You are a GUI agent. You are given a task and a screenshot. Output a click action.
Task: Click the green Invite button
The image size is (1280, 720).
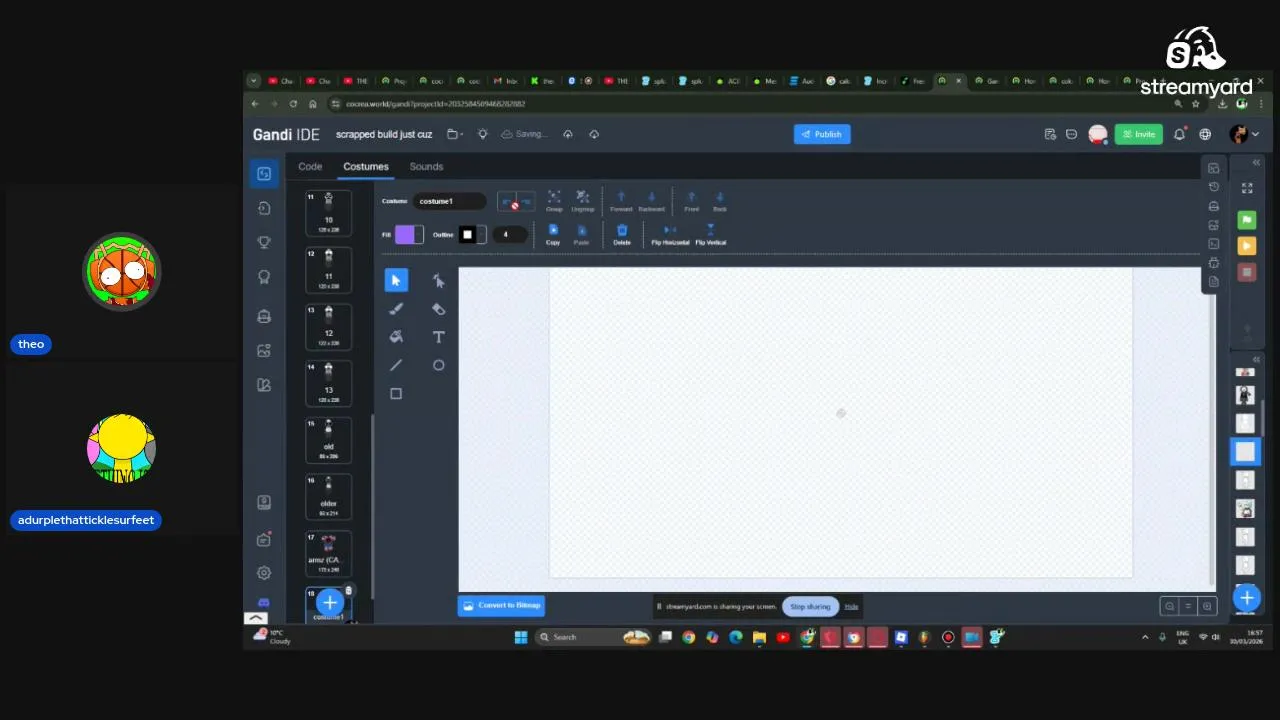pyautogui.click(x=1139, y=134)
